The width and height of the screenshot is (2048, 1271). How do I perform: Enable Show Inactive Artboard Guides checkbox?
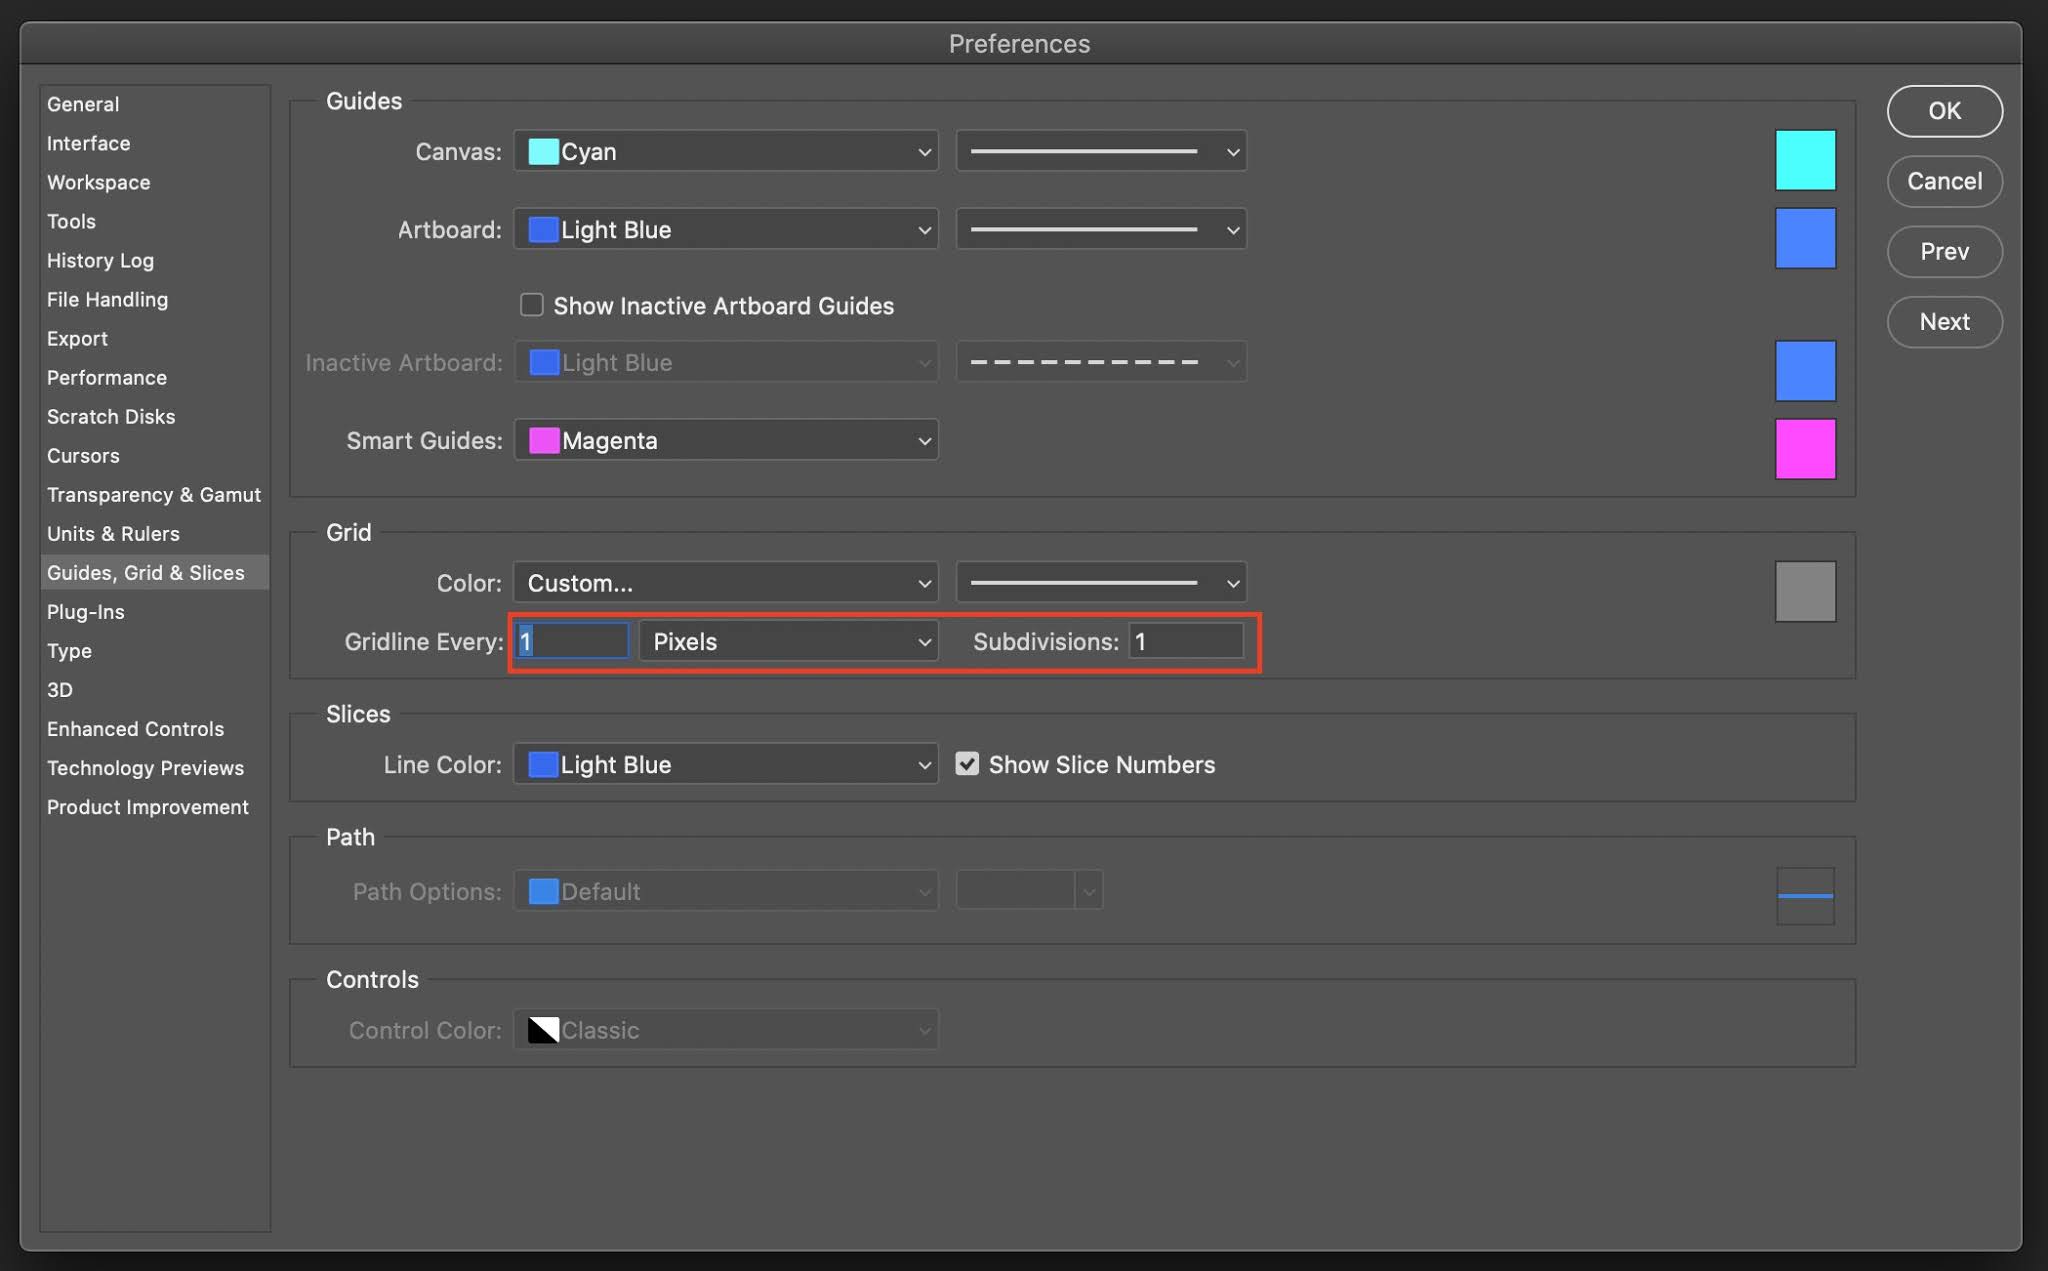(x=531, y=305)
